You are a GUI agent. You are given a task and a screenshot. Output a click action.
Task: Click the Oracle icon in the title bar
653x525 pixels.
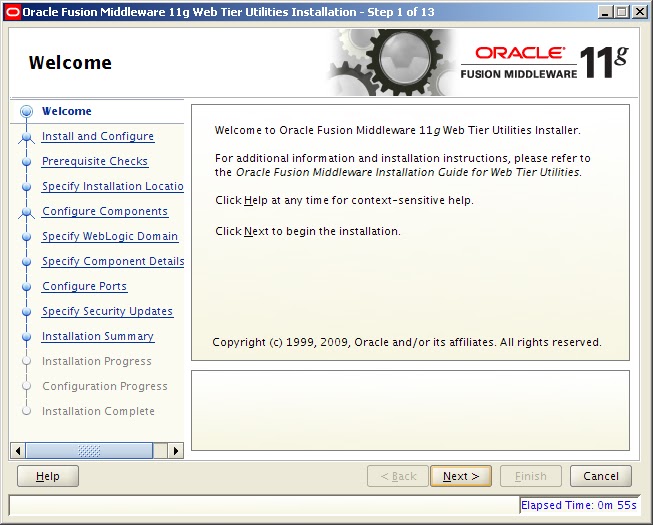[x=12, y=12]
